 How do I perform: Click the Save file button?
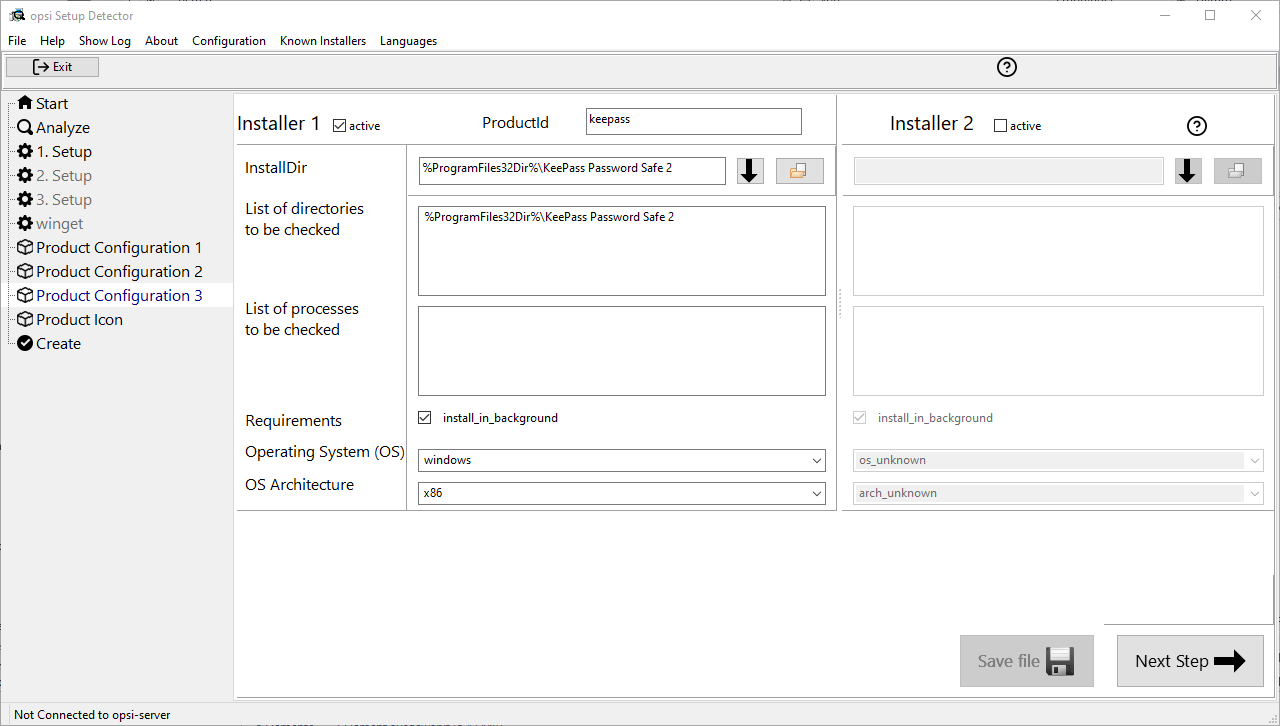(x=1026, y=661)
